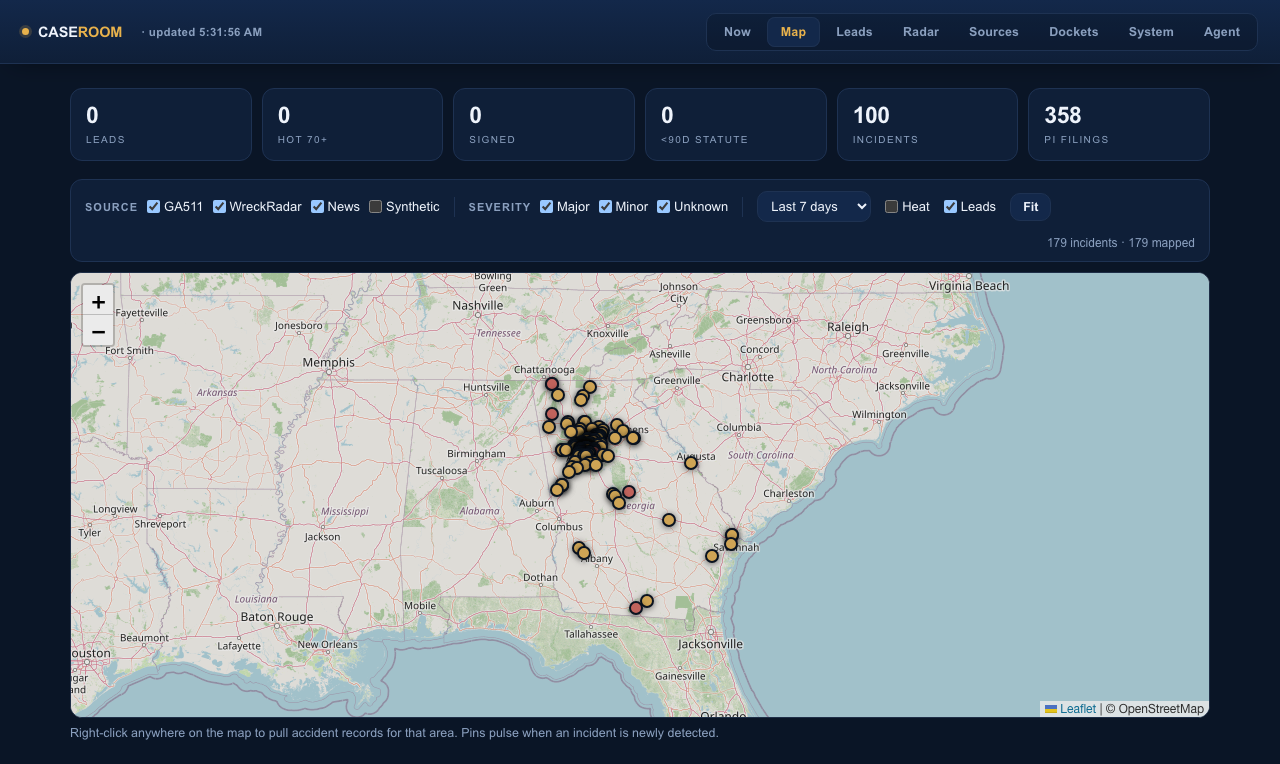The width and height of the screenshot is (1280, 764).
Task: Select the incident pin southwest of Savannah
Action: (x=712, y=556)
